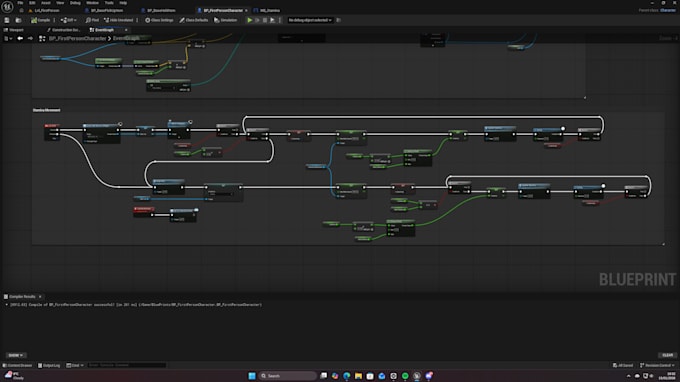Open the Cmd dropdown
The width and height of the screenshot is (680, 382).
click(75, 366)
